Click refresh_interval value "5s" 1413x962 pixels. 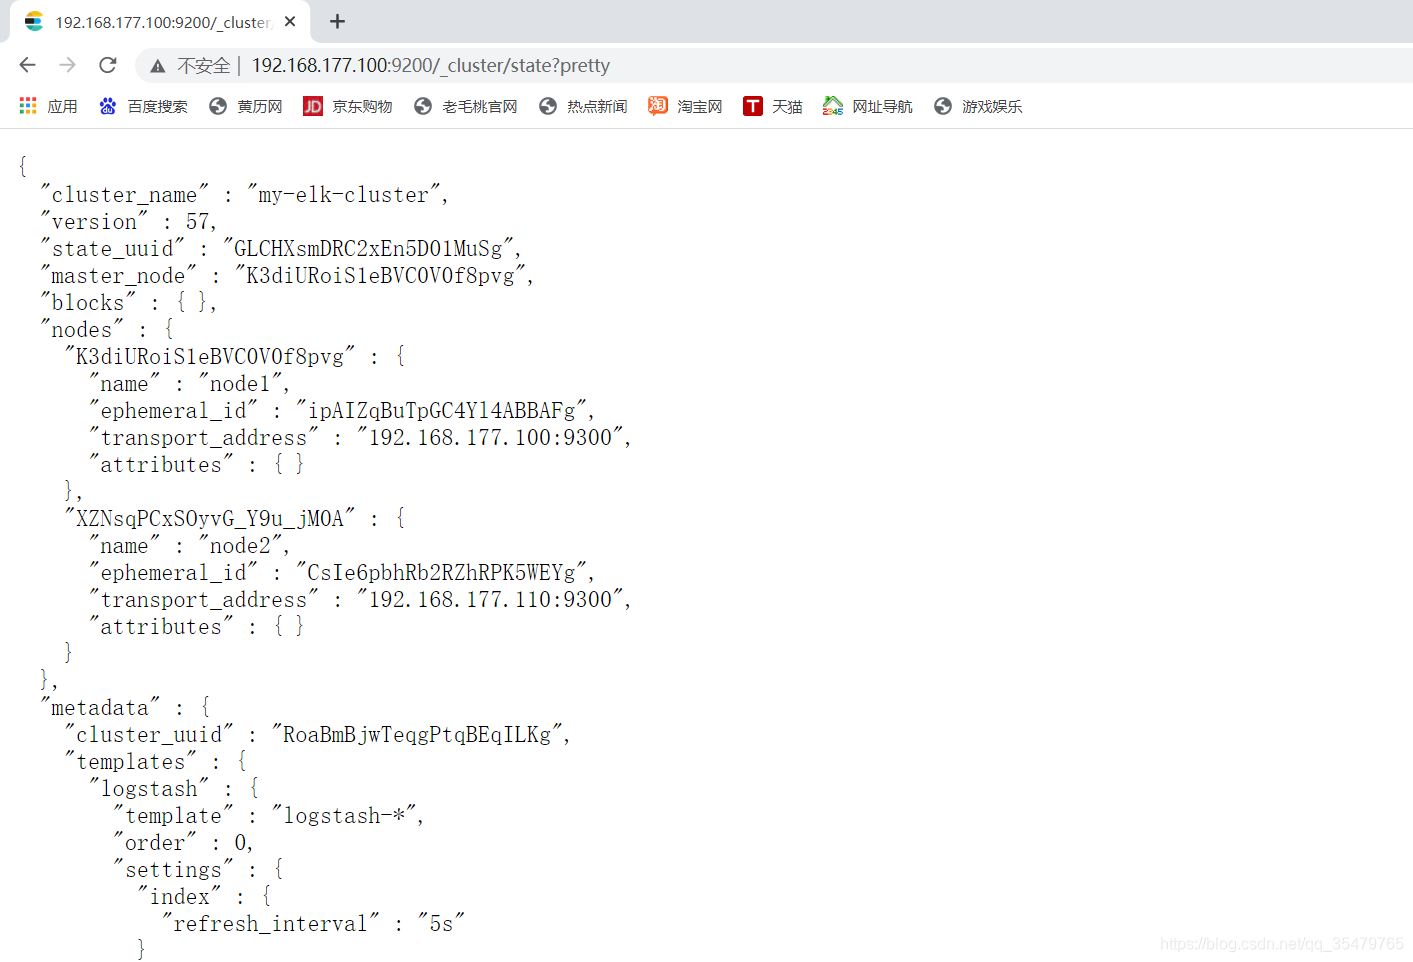tap(441, 923)
